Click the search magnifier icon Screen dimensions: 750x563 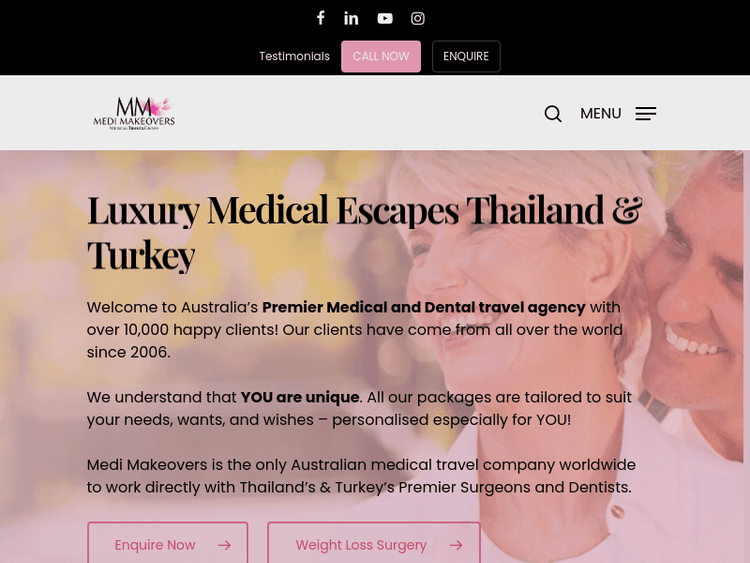pyautogui.click(x=553, y=113)
